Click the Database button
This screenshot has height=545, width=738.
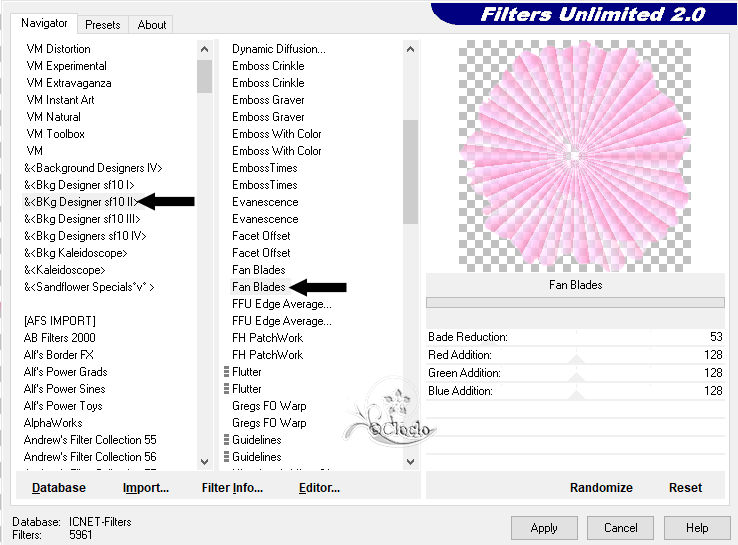tap(59, 488)
